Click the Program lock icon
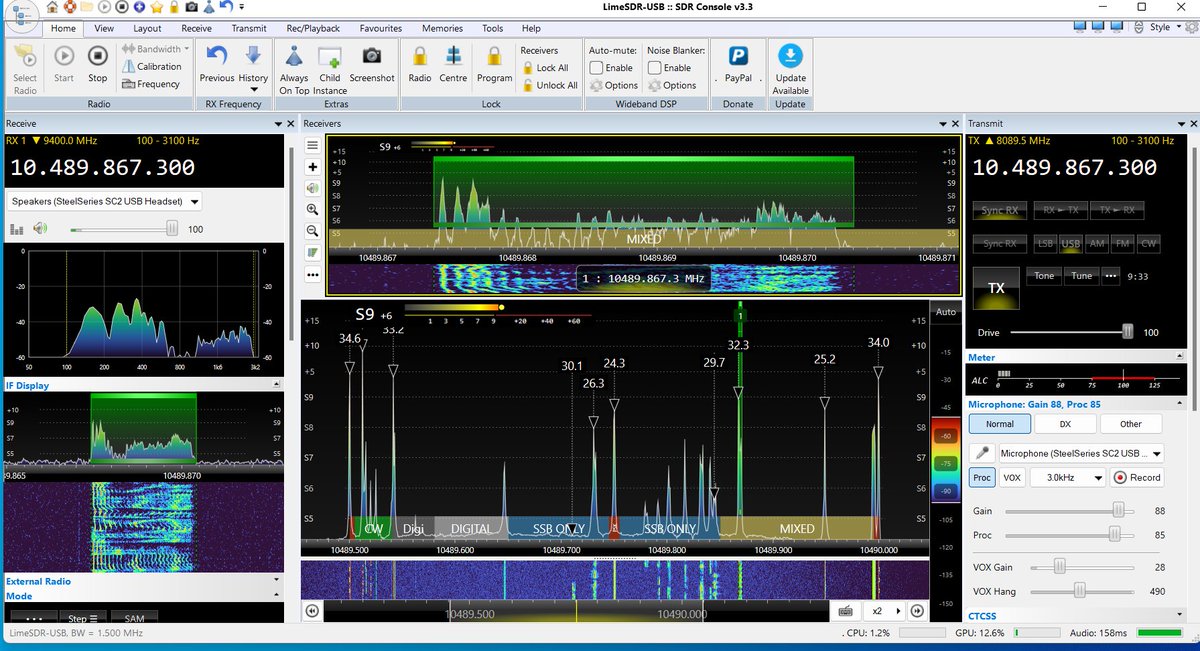Image resolution: width=1200 pixels, height=651 pixels. tap(494, 64)
